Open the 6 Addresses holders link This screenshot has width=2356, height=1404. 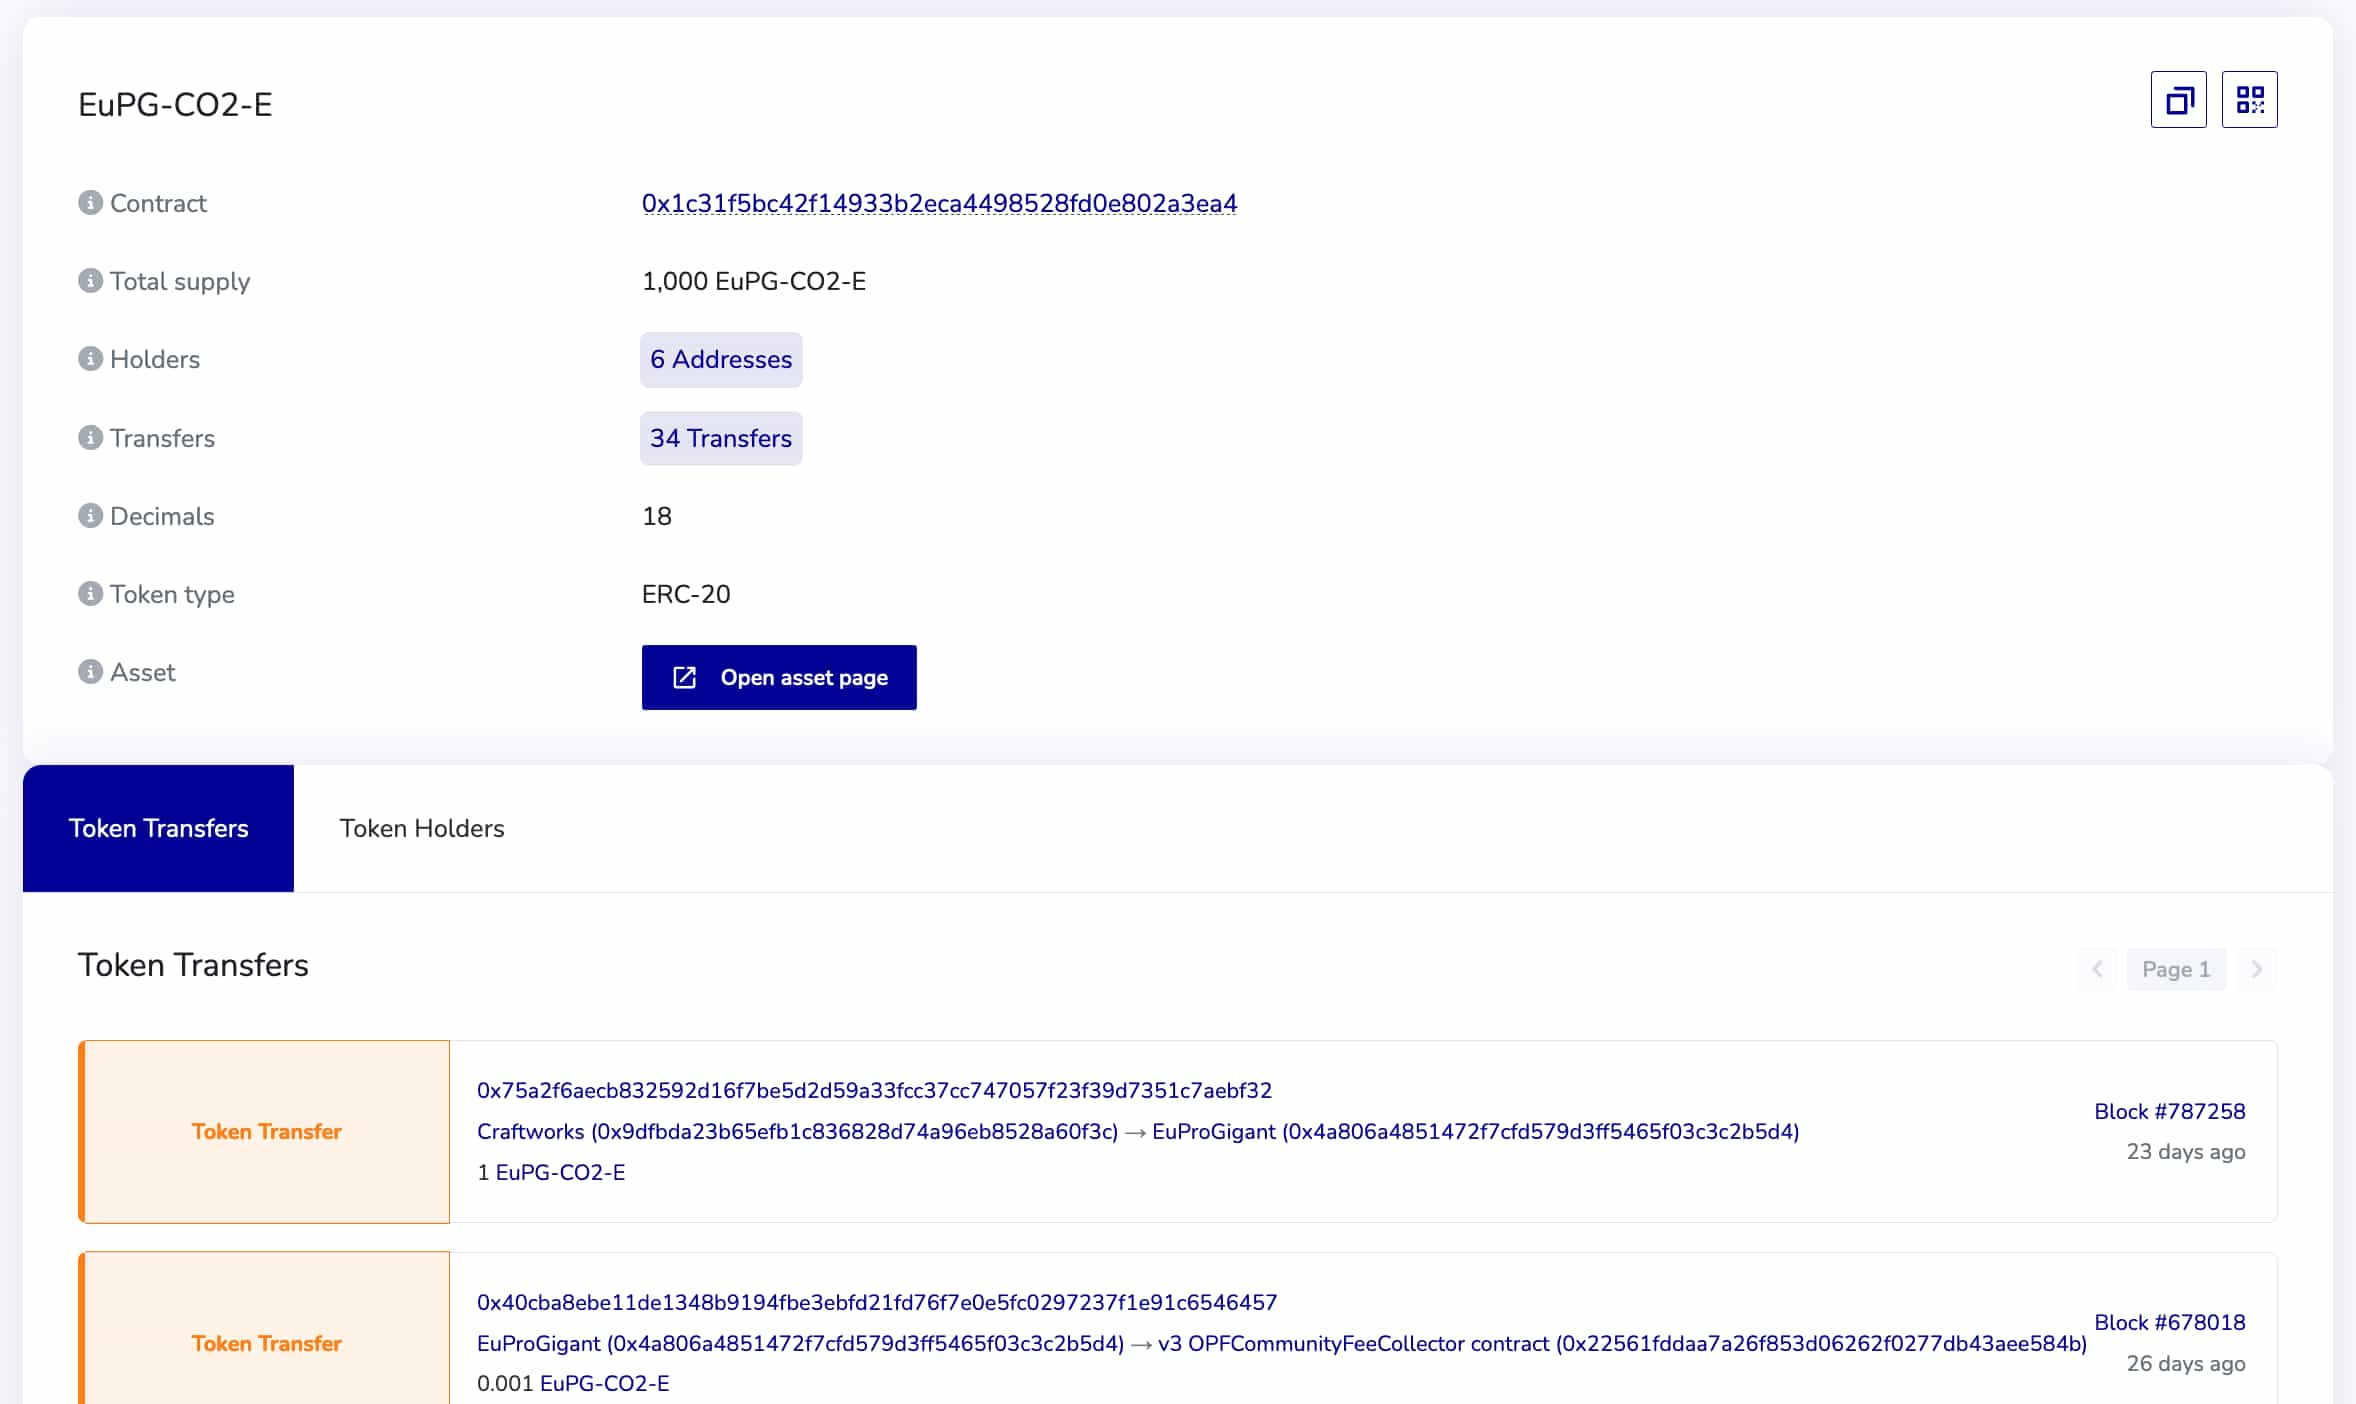pyautogui.click(x=721, y=359)
